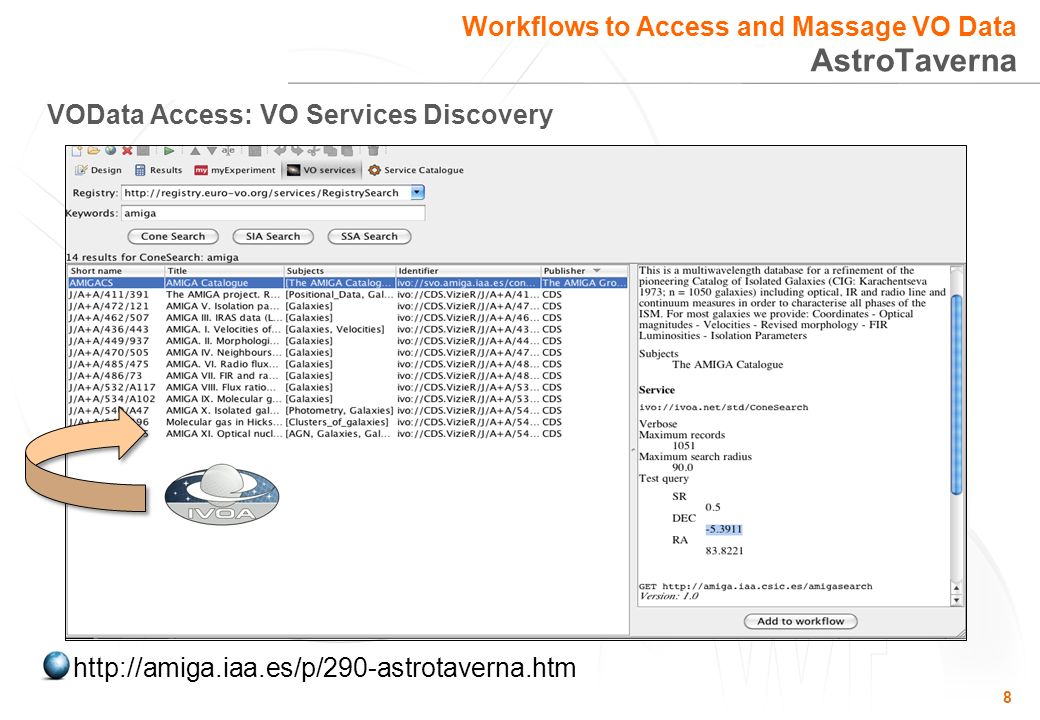
Task: Click the highlighted DEC value -5.3911
Action: 724,529
